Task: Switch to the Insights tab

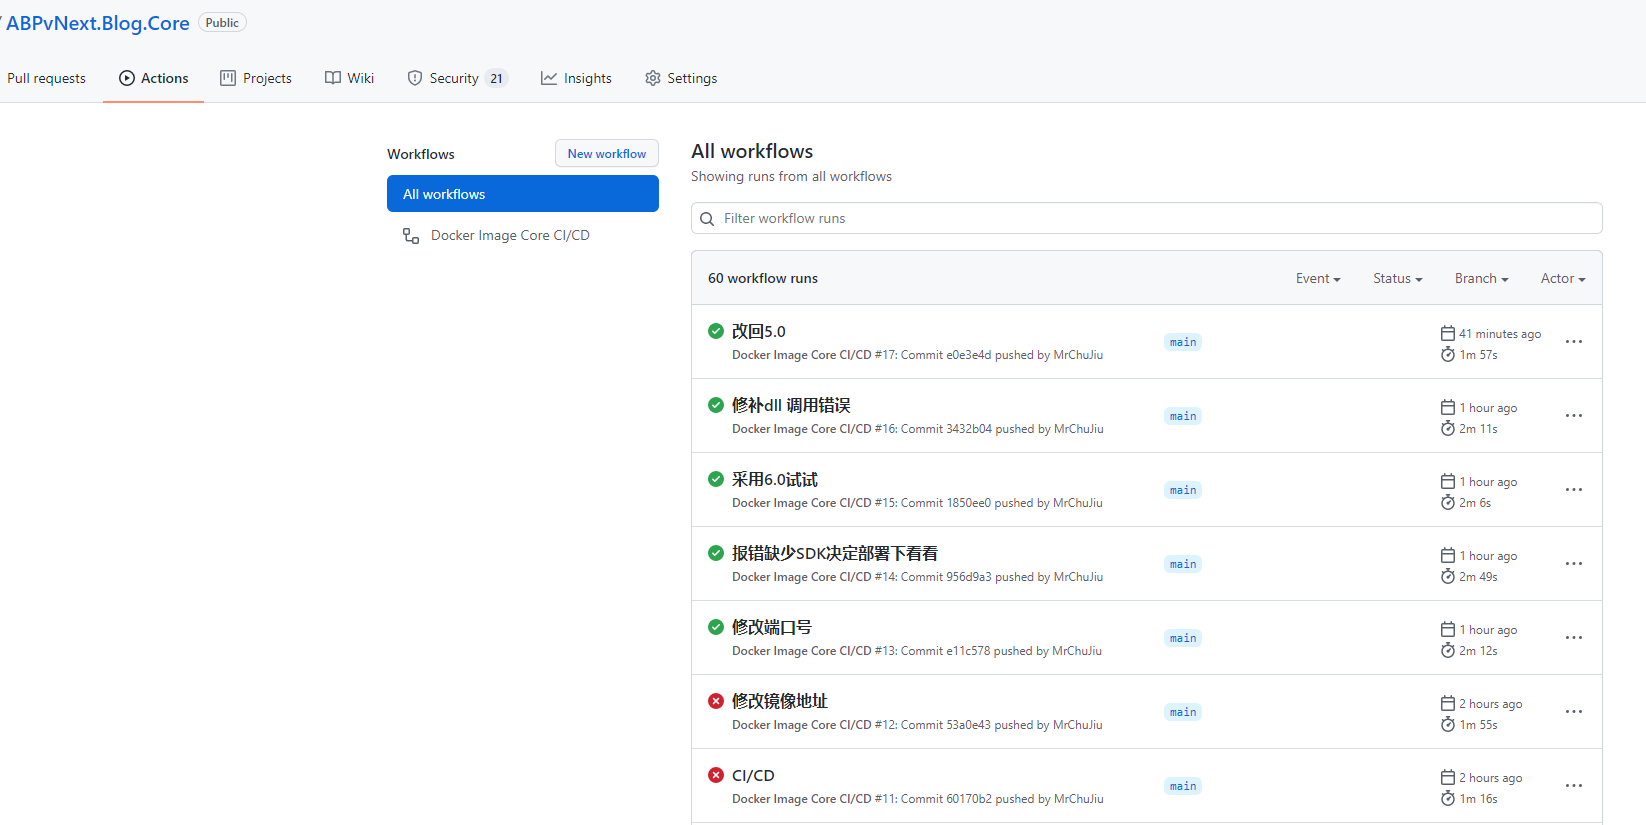Action: tap(576, 78)
